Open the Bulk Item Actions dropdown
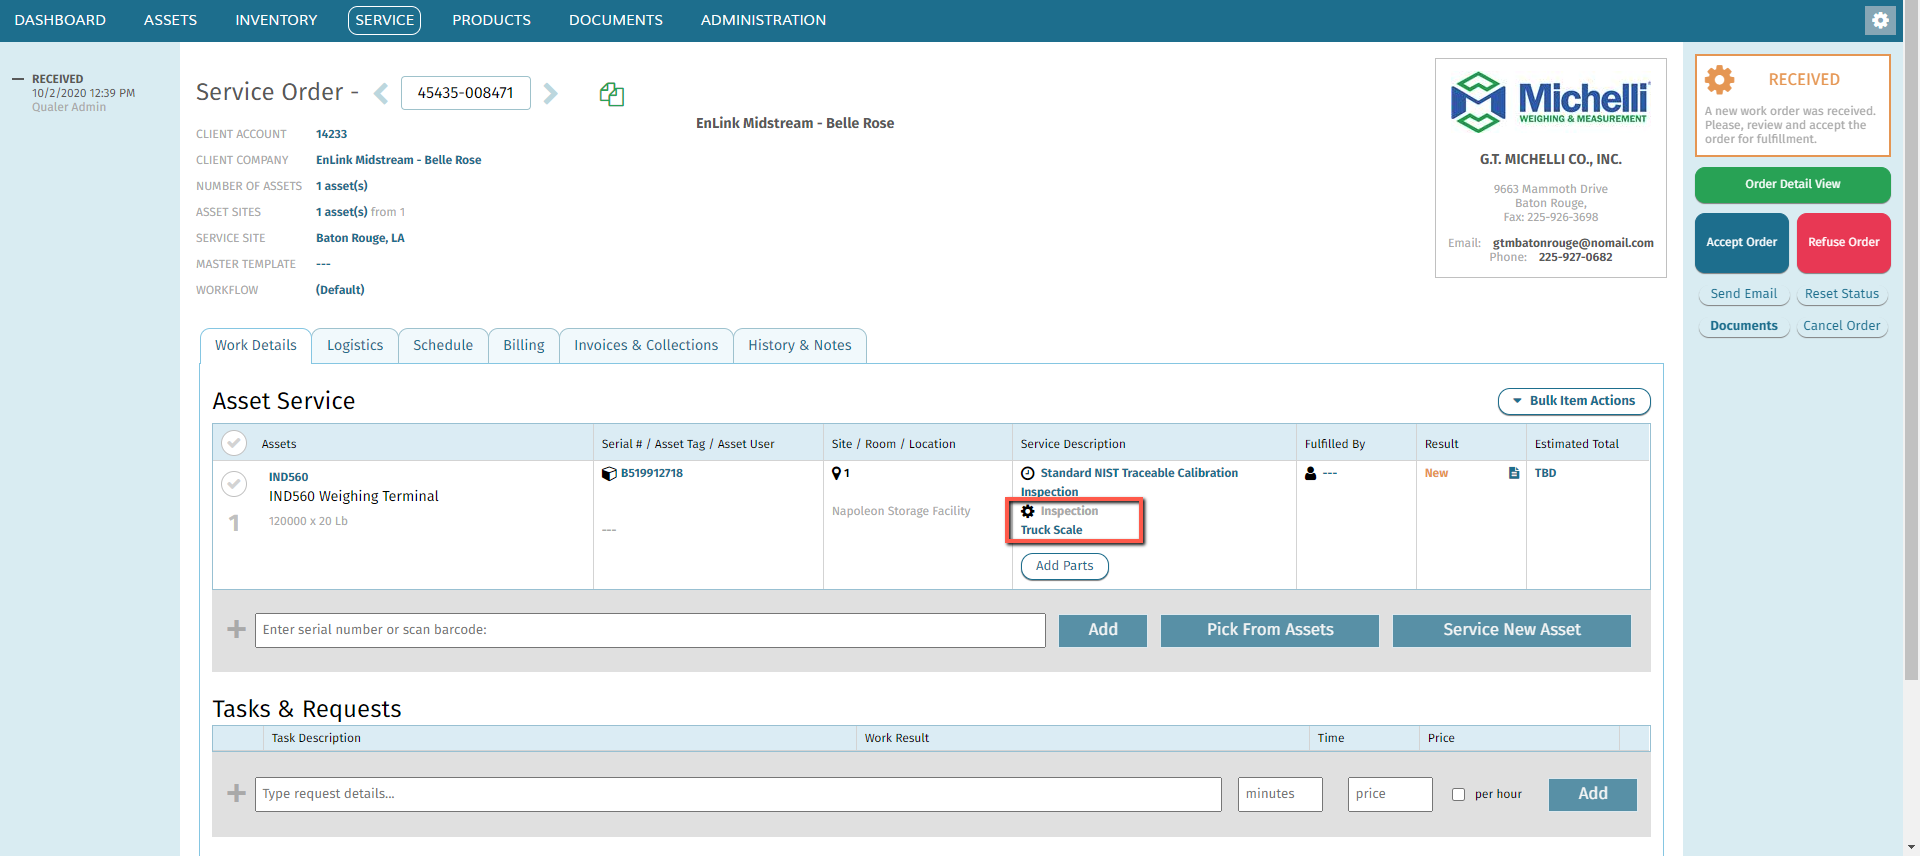The width and height of the screenshot is (1920, 856). tap(1574, 401)
